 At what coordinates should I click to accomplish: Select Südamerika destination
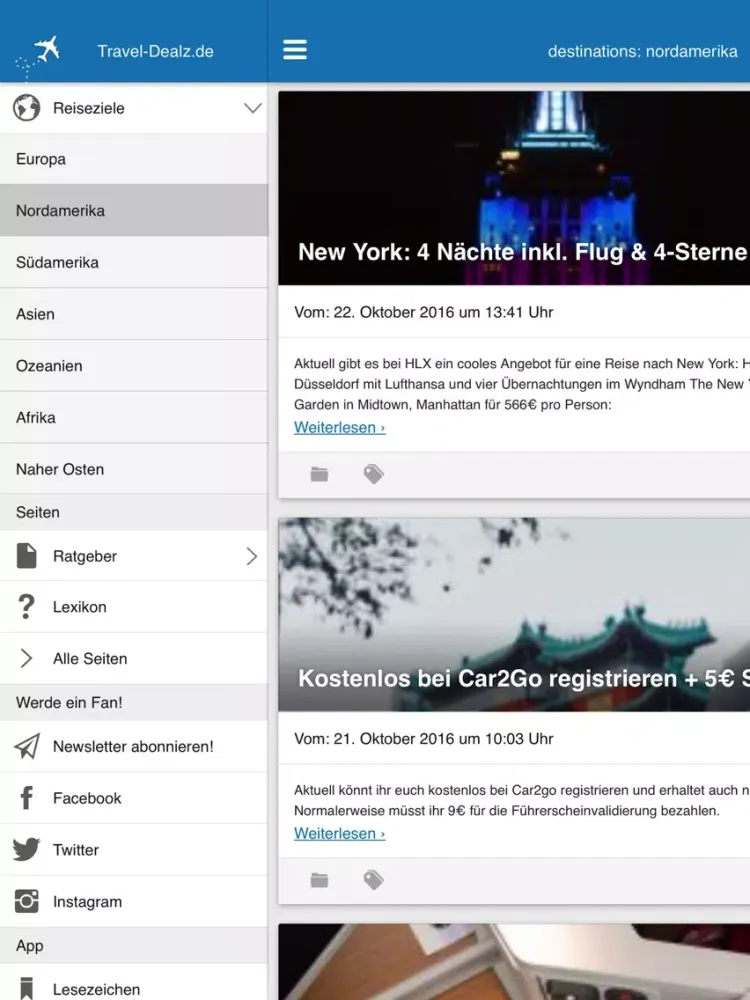(134, 262)
